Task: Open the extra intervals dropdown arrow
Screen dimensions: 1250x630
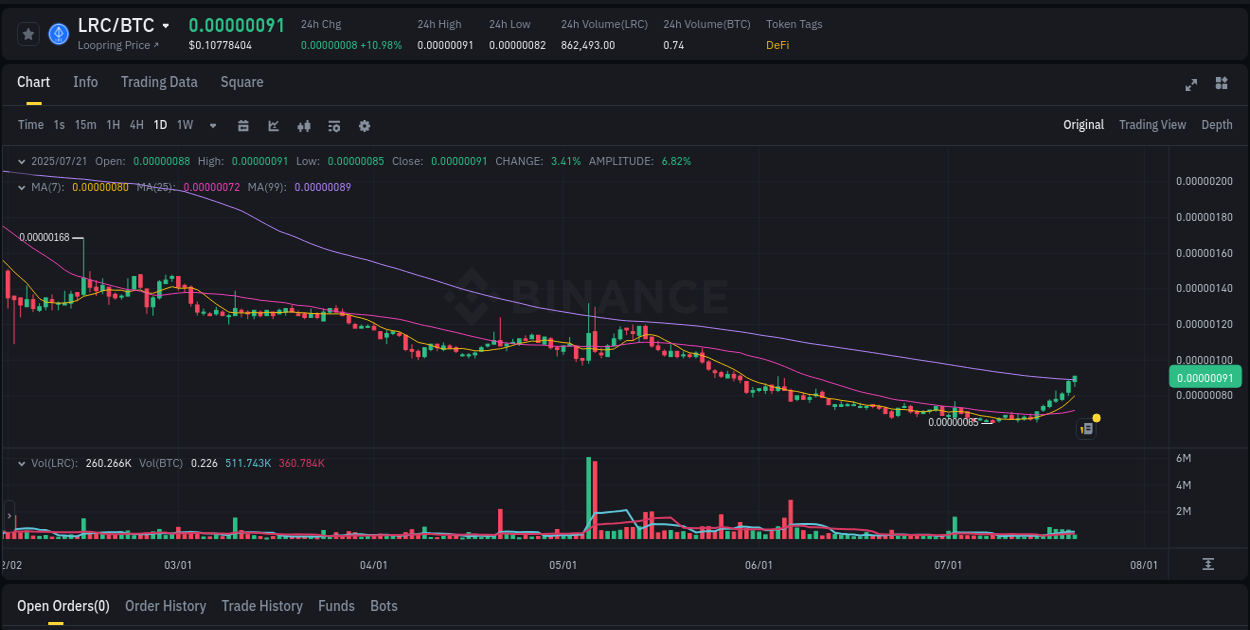Action: (x=211, y=125)
